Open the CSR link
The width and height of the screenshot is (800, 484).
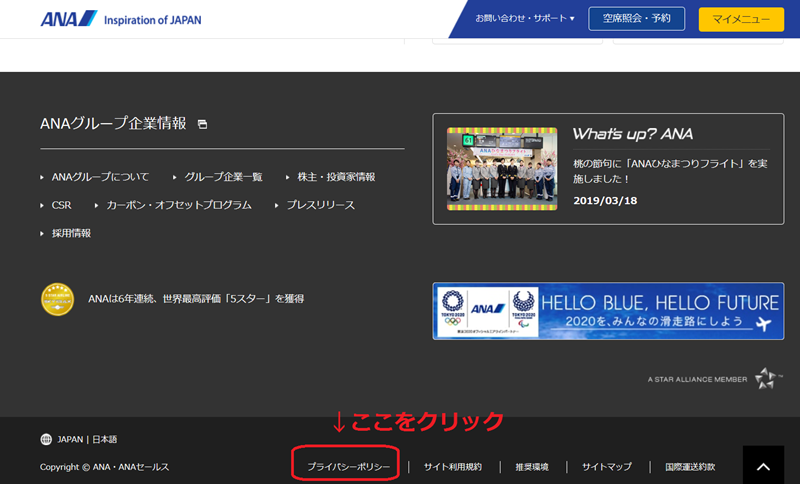coord(61,205)
